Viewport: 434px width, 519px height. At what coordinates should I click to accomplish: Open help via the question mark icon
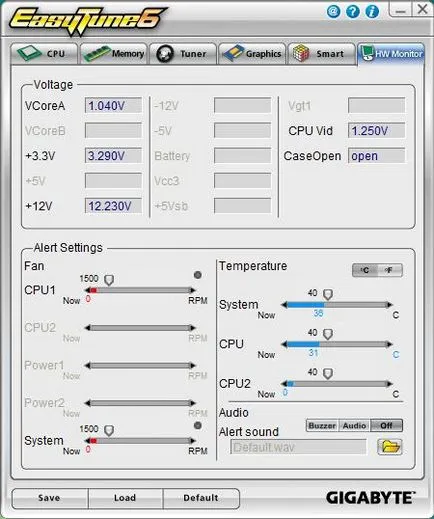[x=353, y=12]
